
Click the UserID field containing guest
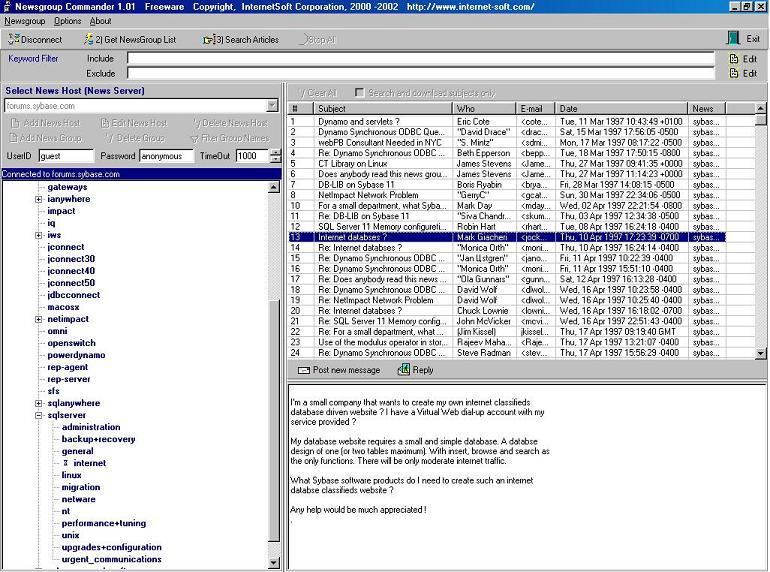tap(66, 156)
